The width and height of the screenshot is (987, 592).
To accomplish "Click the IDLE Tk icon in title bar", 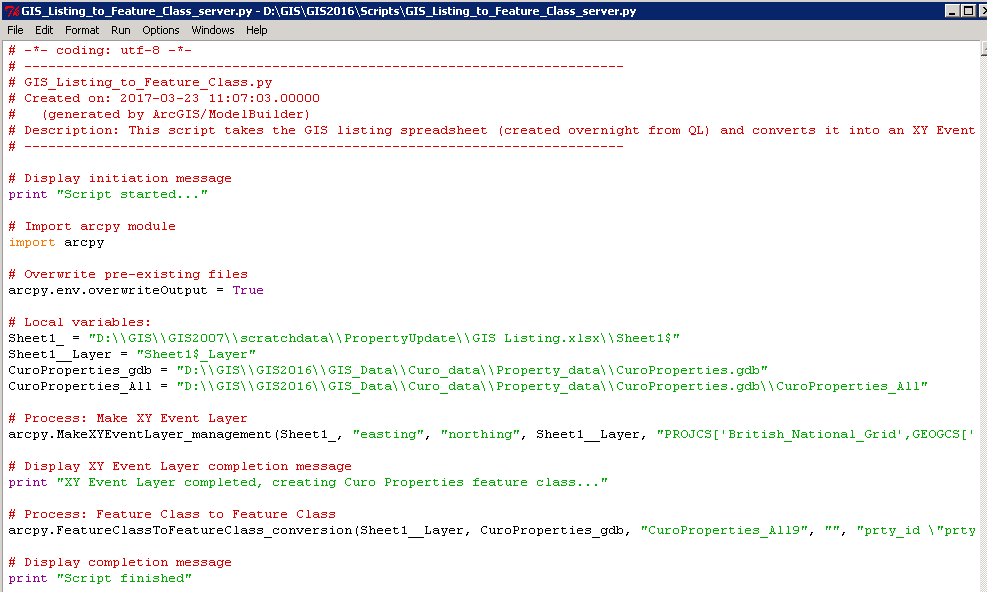I will point(11,11).
